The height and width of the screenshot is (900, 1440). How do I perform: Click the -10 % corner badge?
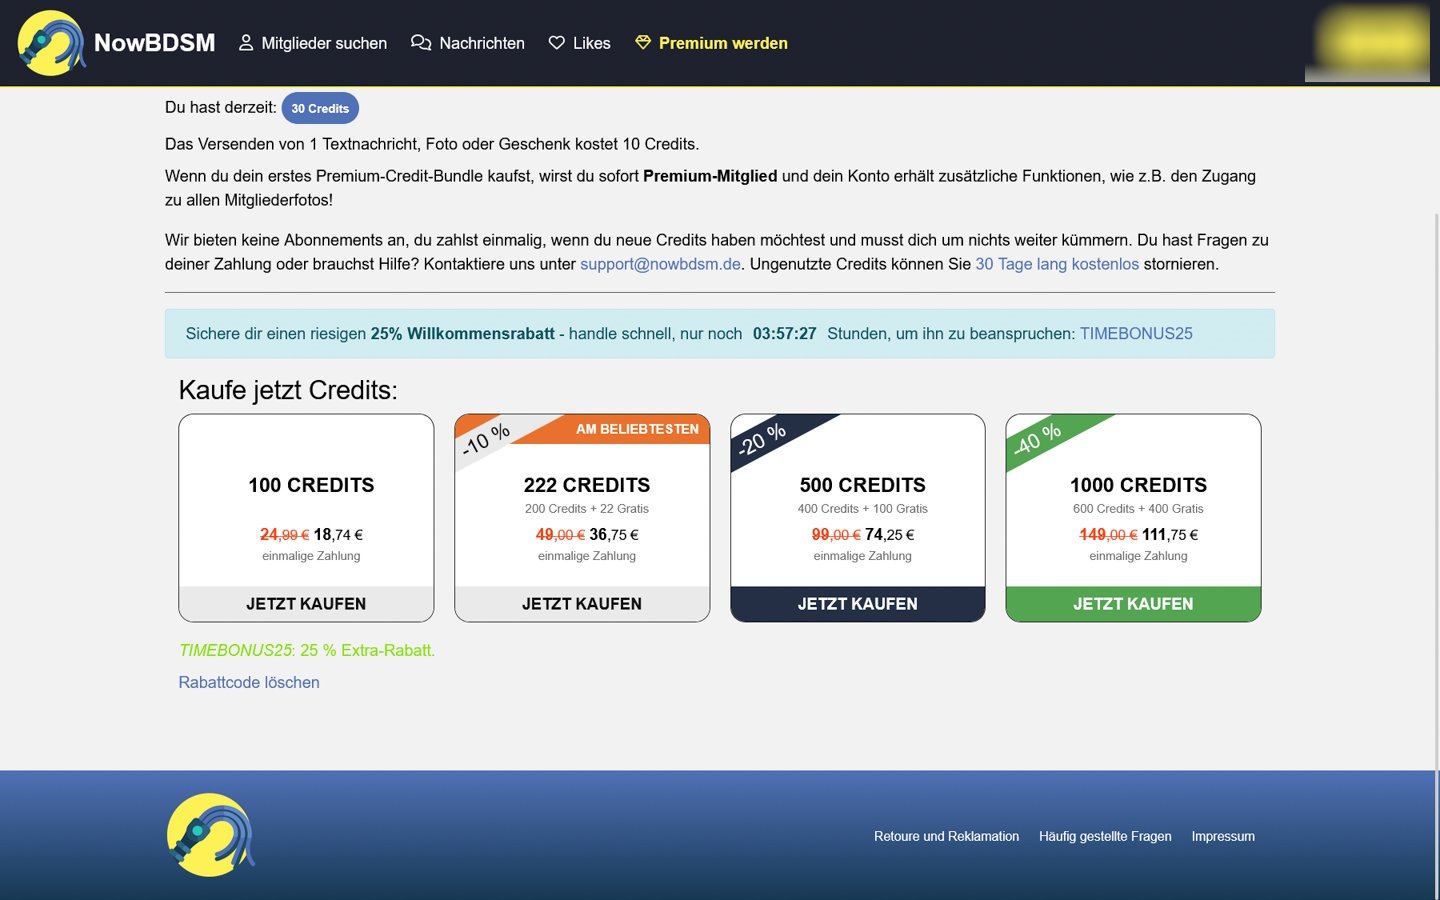(486, 439)
